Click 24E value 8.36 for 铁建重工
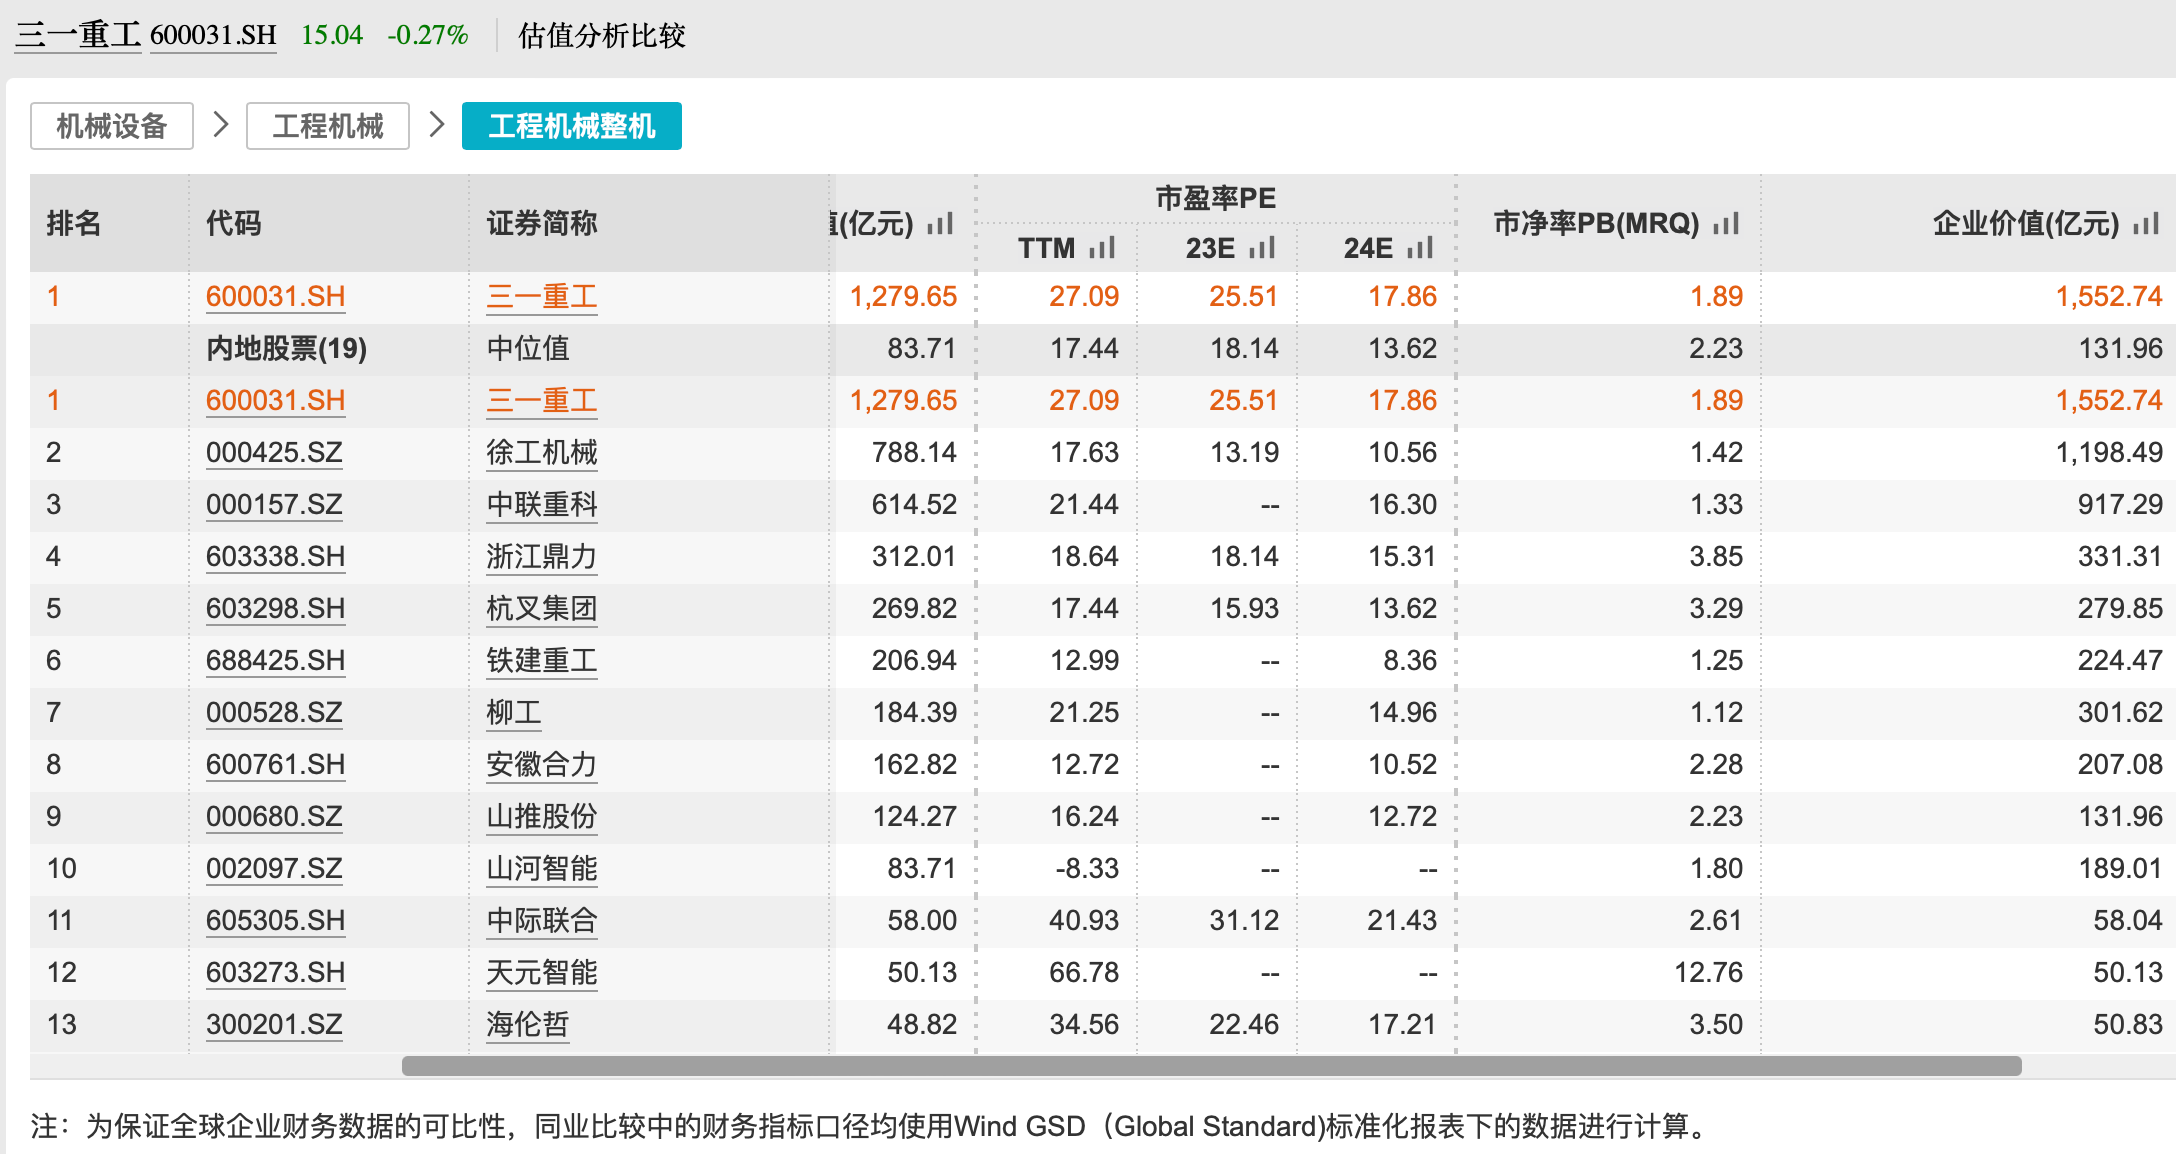 click(1410, 660)
